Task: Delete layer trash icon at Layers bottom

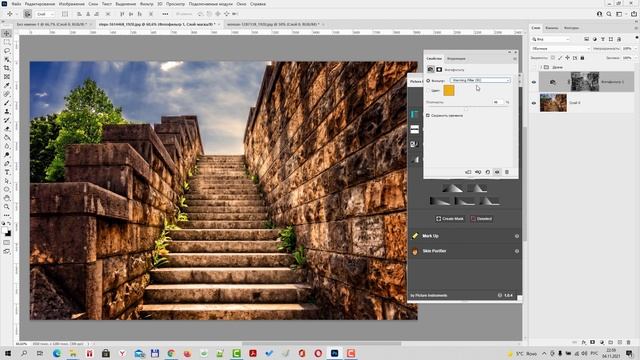Action: coord(629,342)
